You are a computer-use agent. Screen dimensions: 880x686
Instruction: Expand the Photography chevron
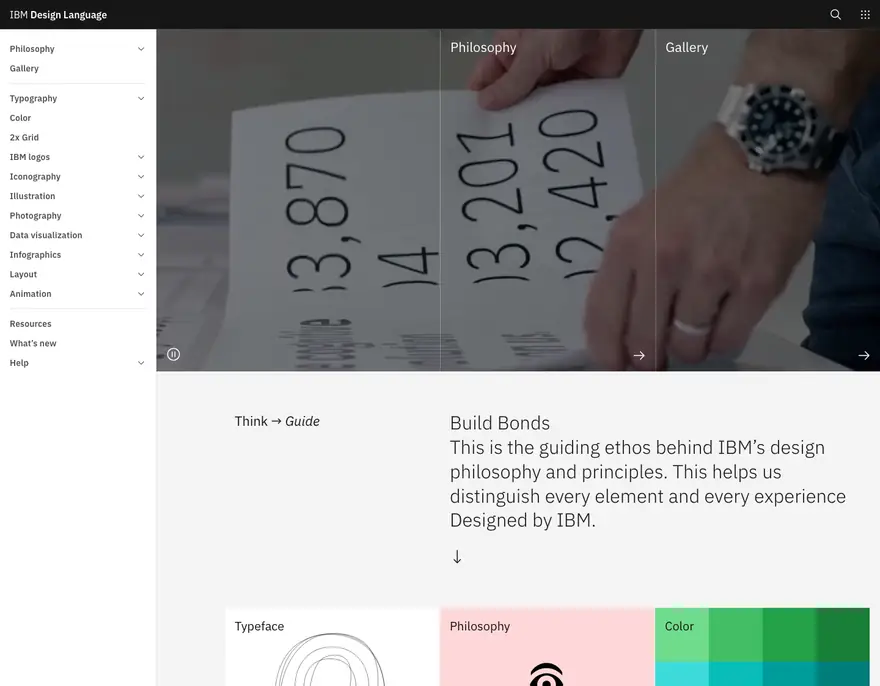tap(141, 216)
